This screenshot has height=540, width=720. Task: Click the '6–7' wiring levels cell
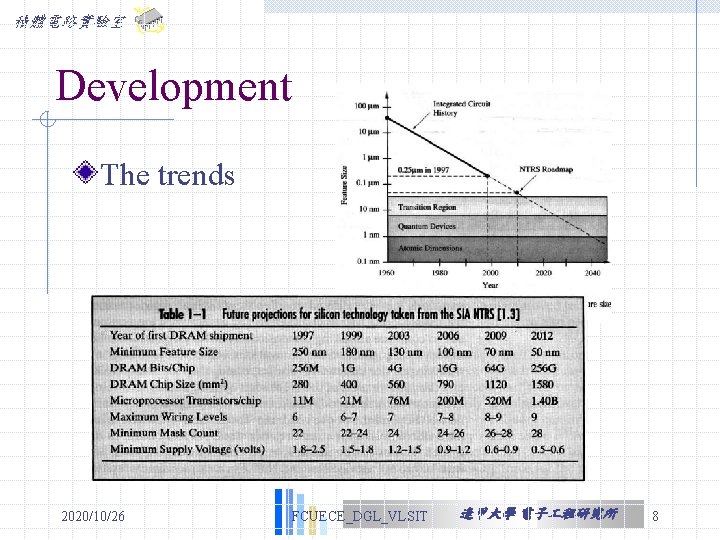(x=349, y=417)
